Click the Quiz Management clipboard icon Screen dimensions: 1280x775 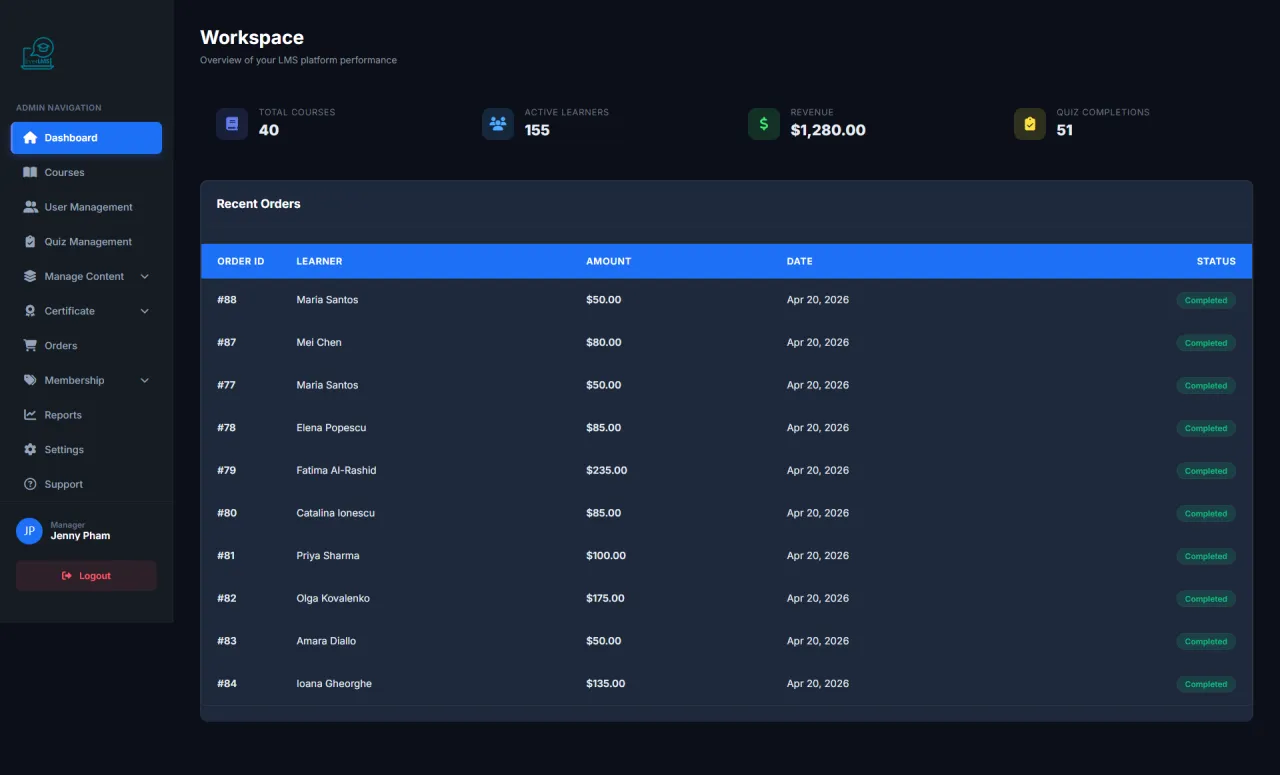pos(30,242)
